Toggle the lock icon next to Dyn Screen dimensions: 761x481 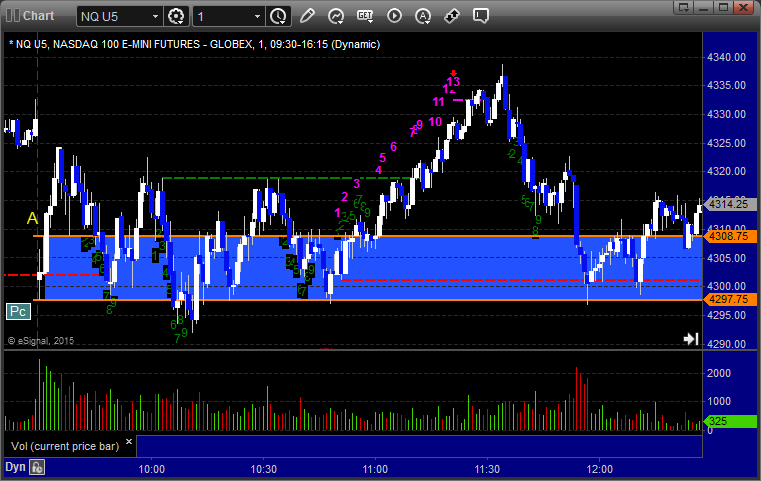click(x=37, y=467)
